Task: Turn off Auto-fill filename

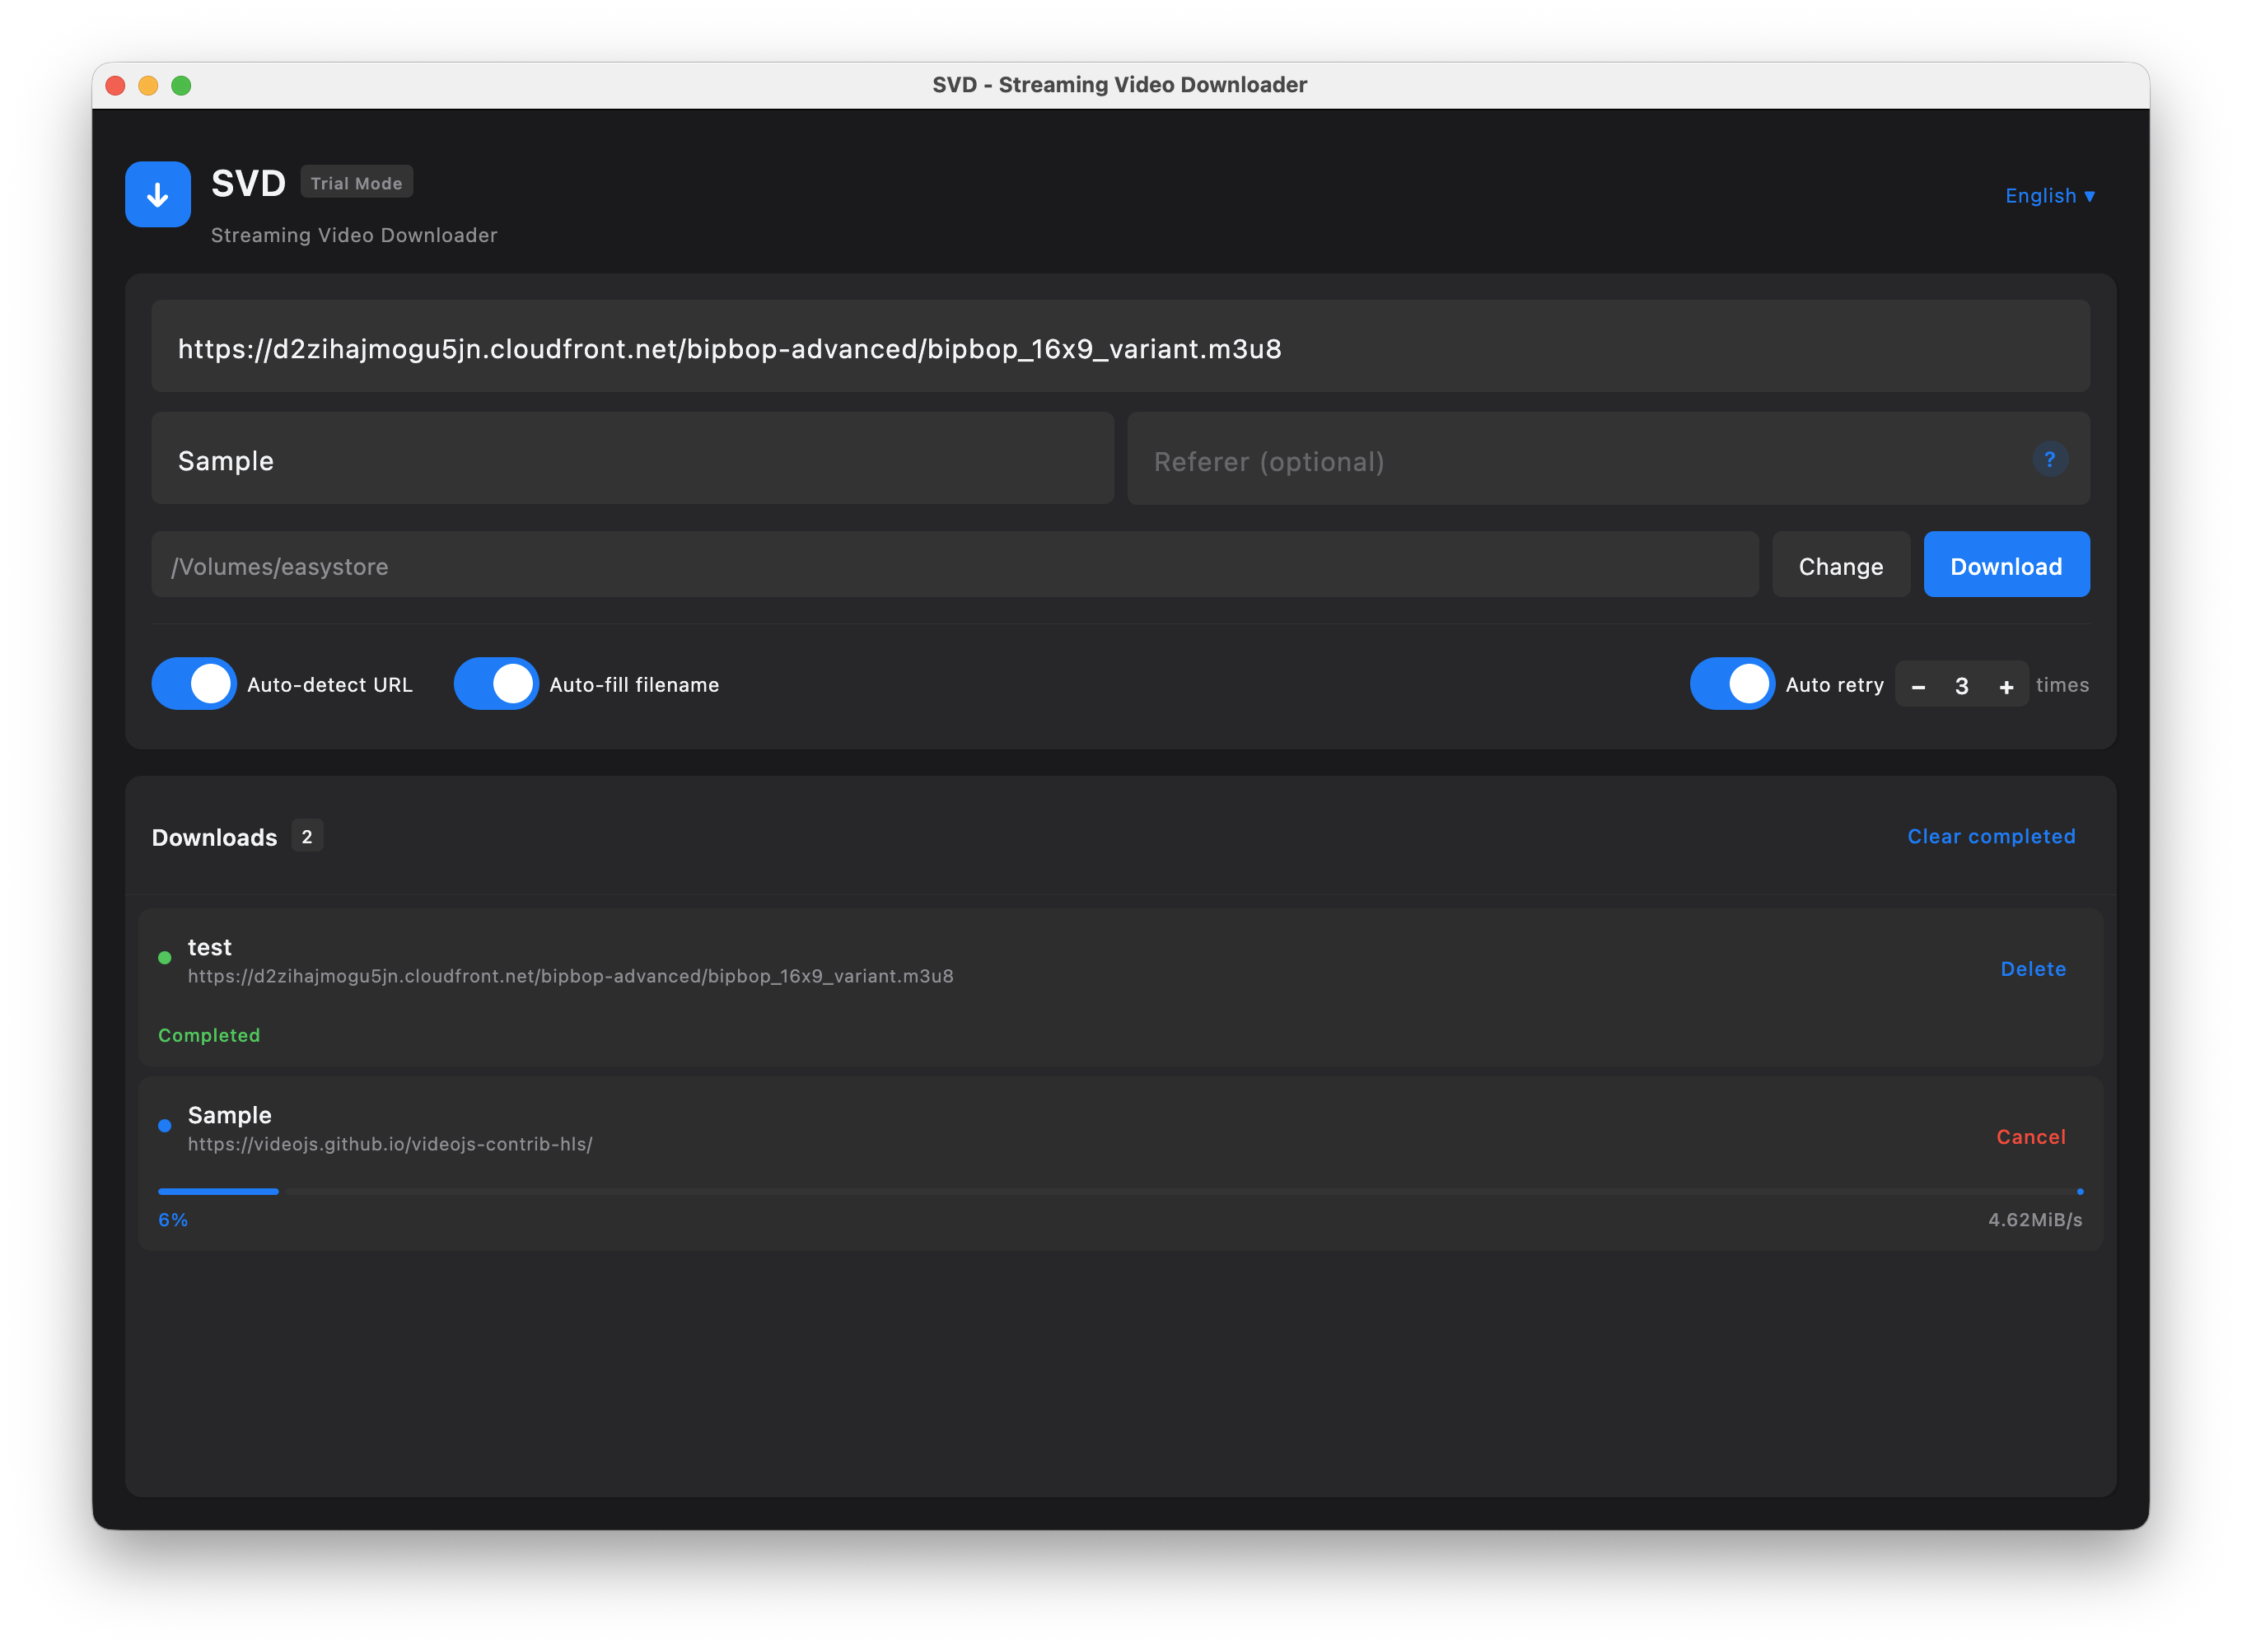Action: click(x=496, y=683)
